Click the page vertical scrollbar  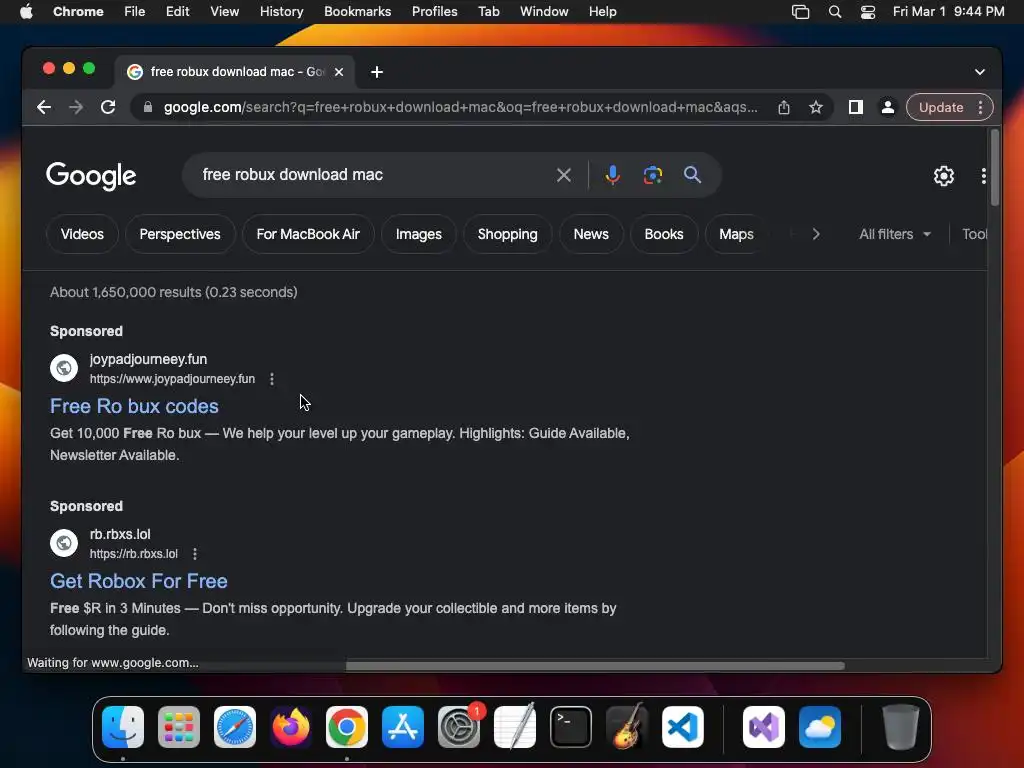click(994, 168)
